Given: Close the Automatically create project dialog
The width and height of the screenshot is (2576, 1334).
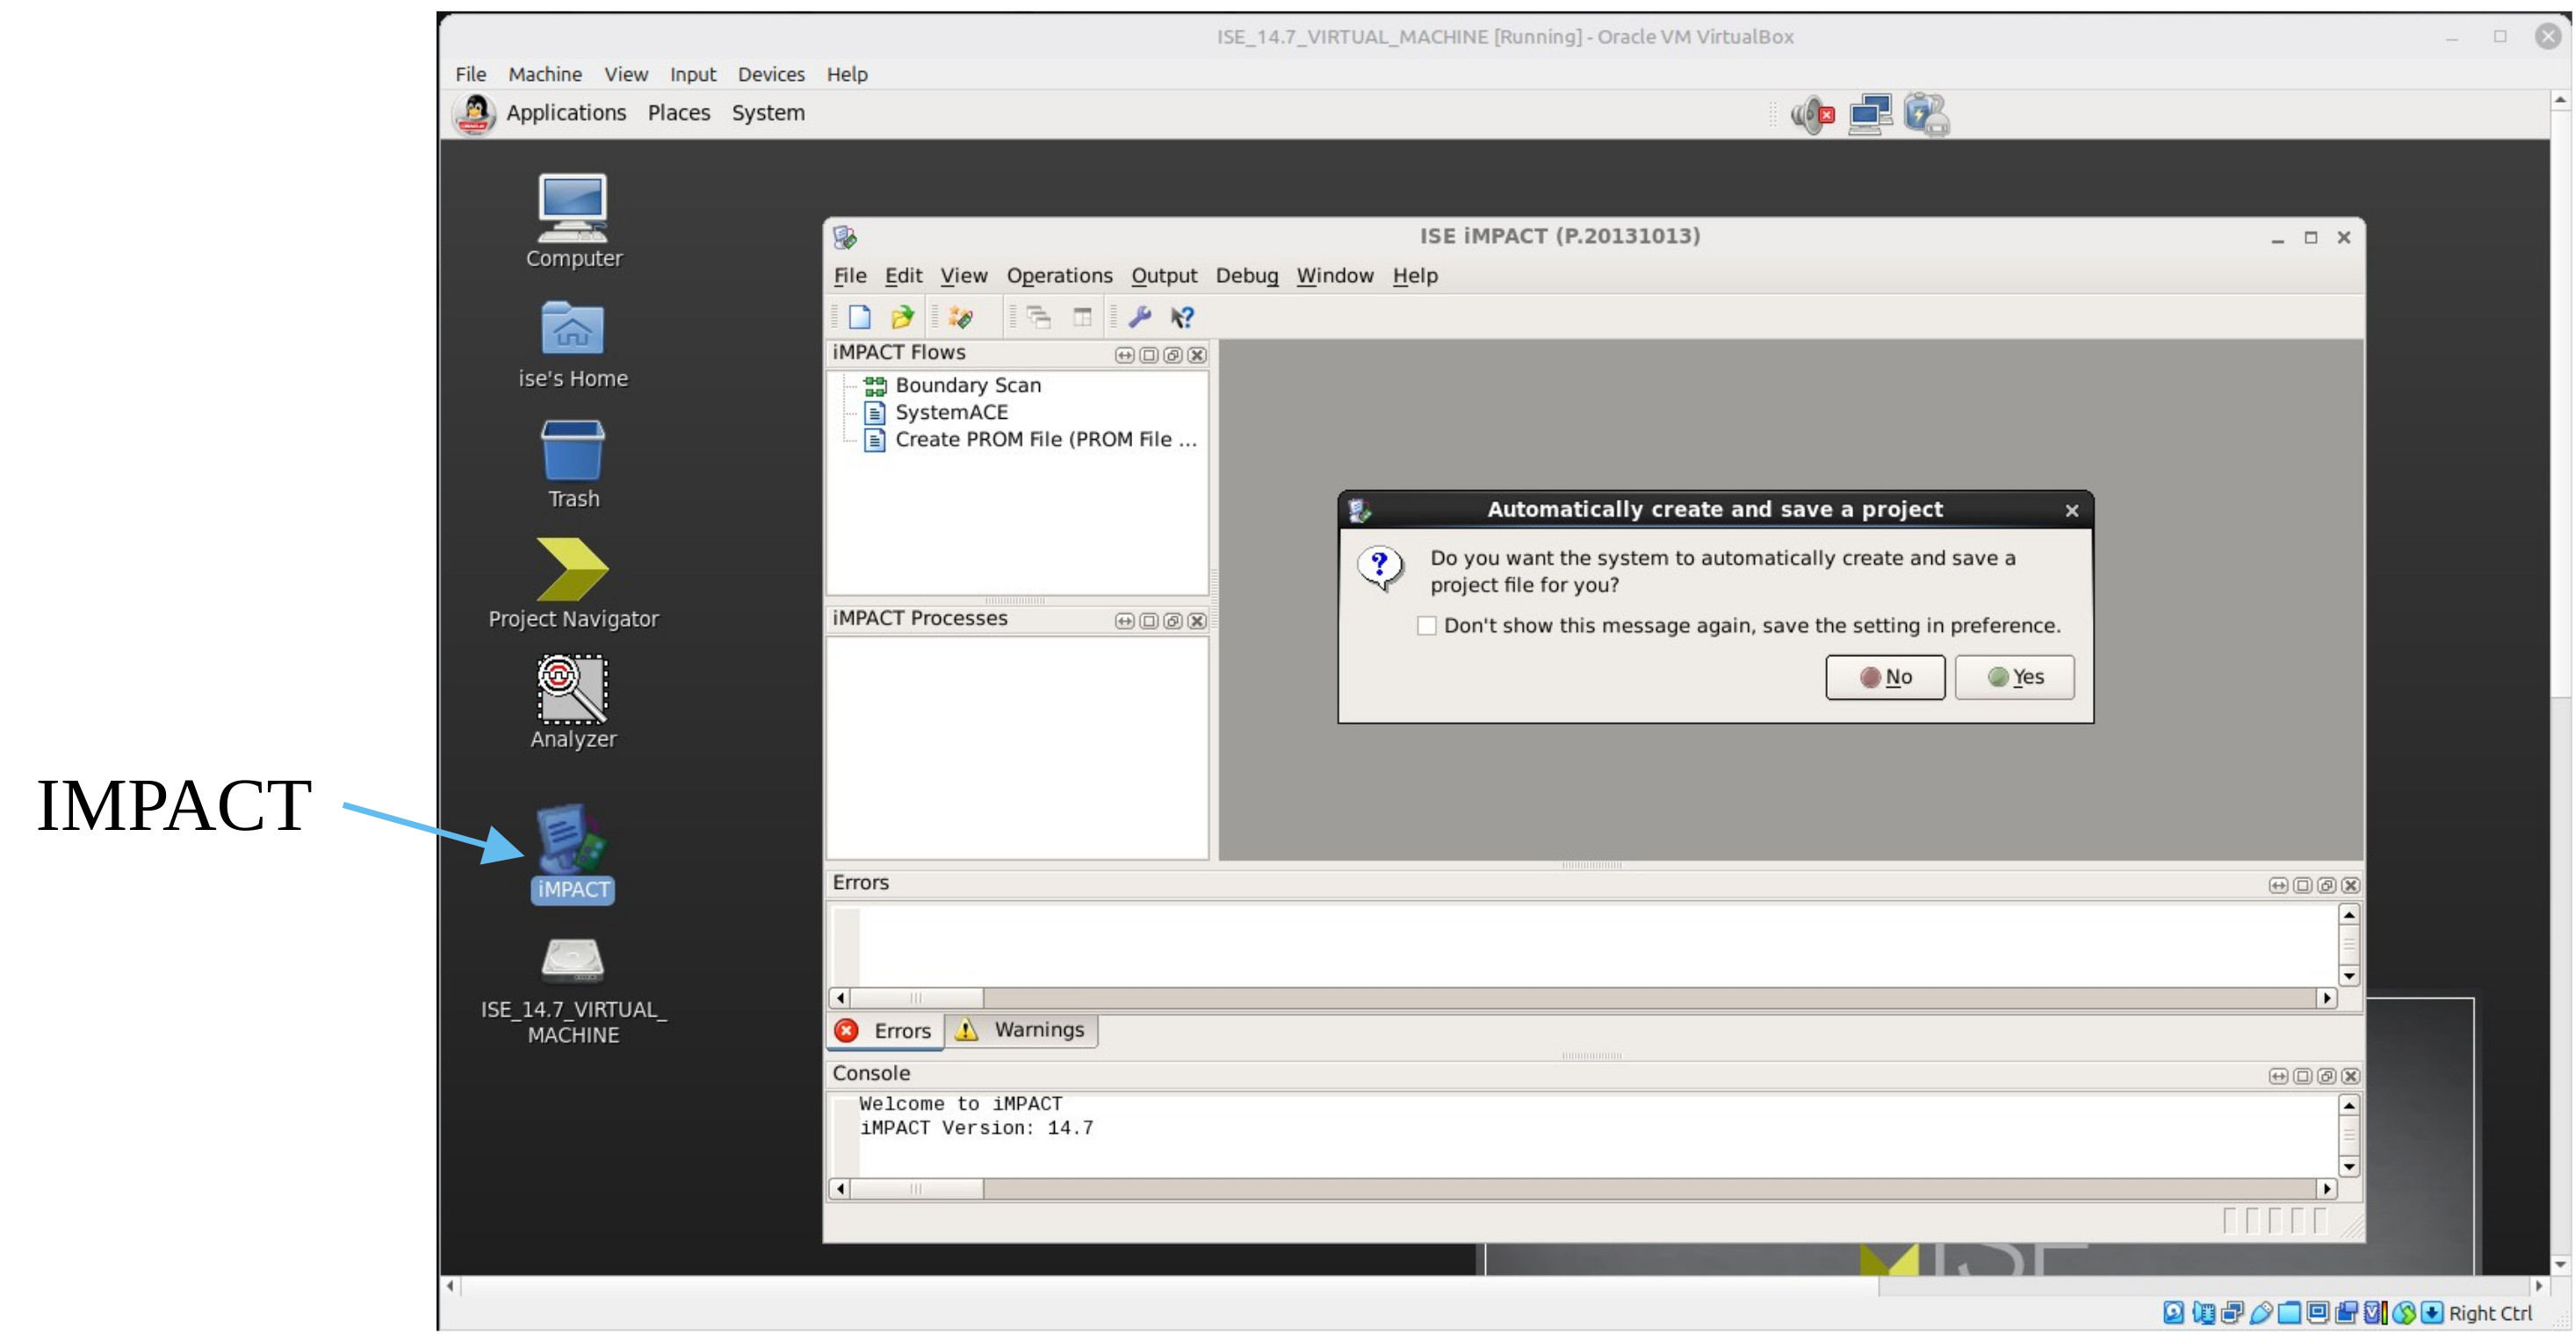Looking at the screenshot, I should point(2072,510).
